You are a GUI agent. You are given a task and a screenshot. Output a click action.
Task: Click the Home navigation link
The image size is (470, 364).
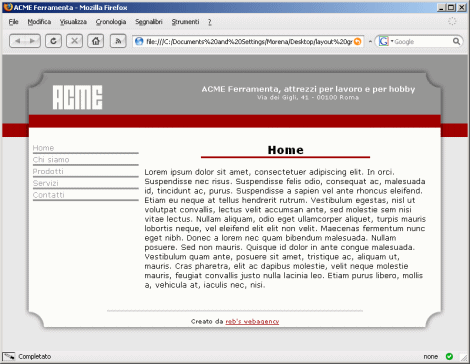click(43, 148)
